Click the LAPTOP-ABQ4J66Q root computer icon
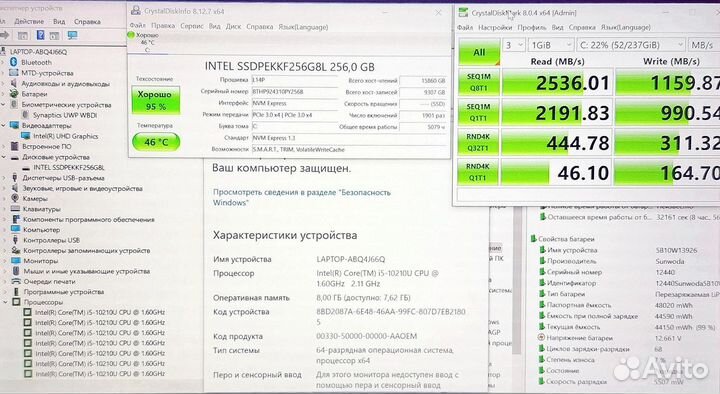Image resolution: width=720 pixels, height=394 pixels. coord(4,51)
